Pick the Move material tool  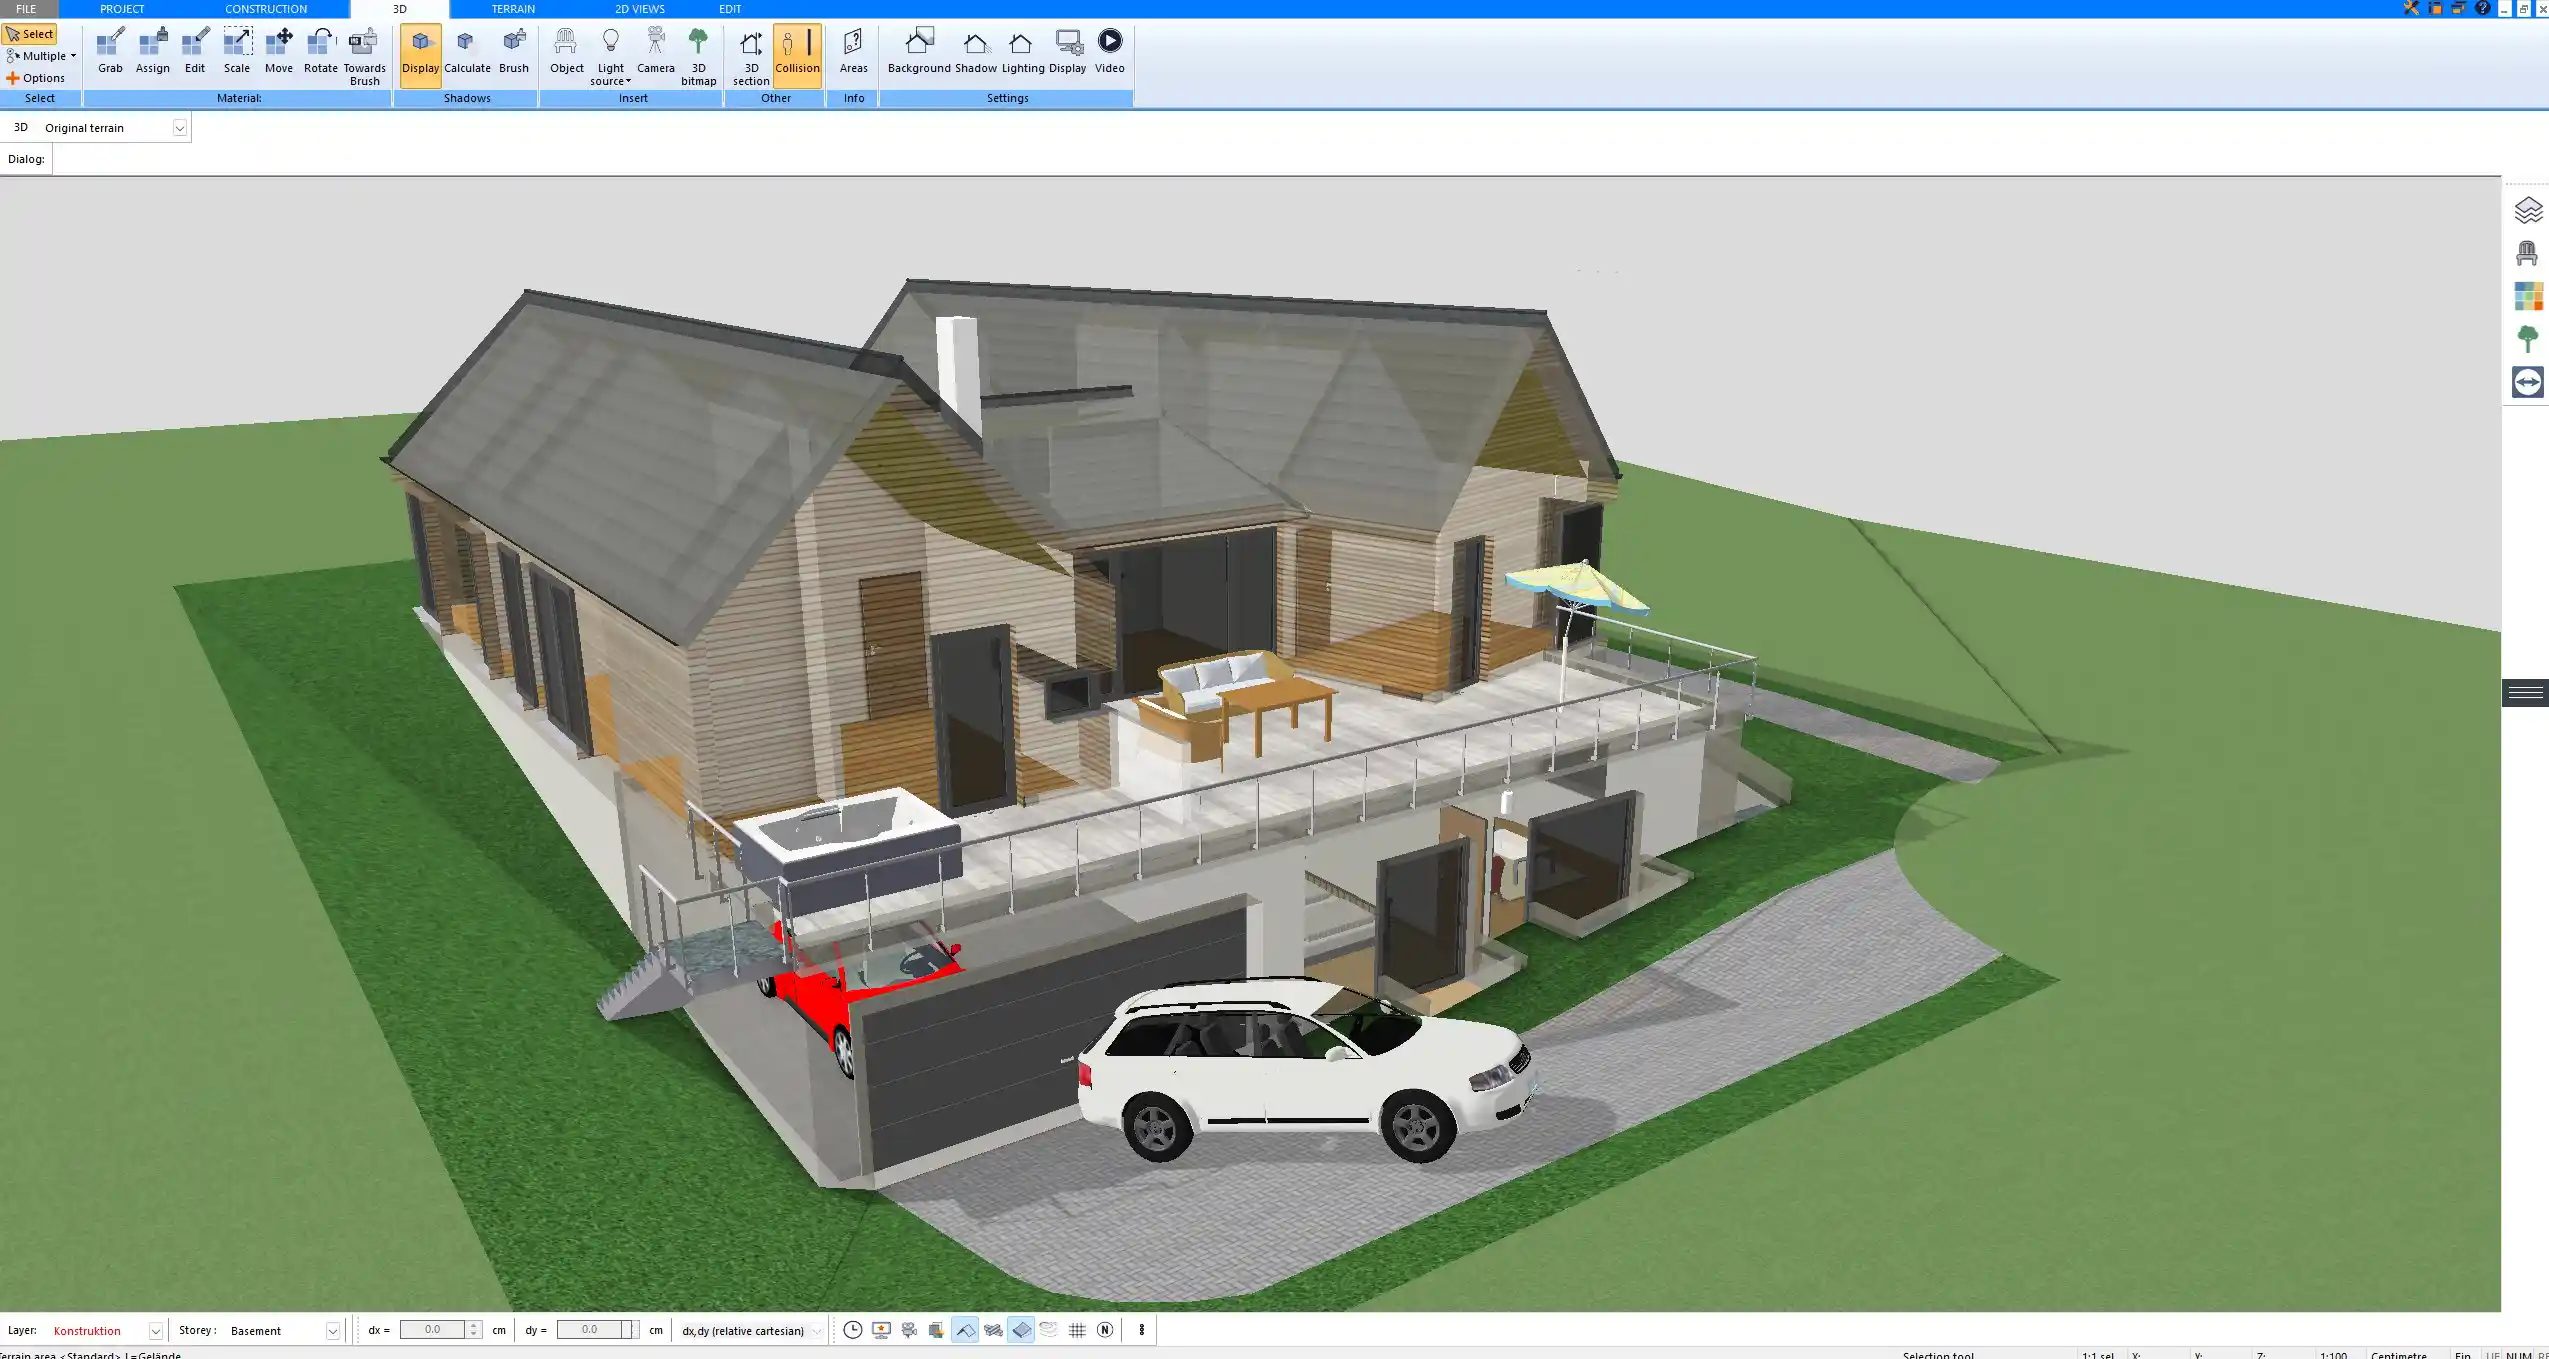(279, 51)
